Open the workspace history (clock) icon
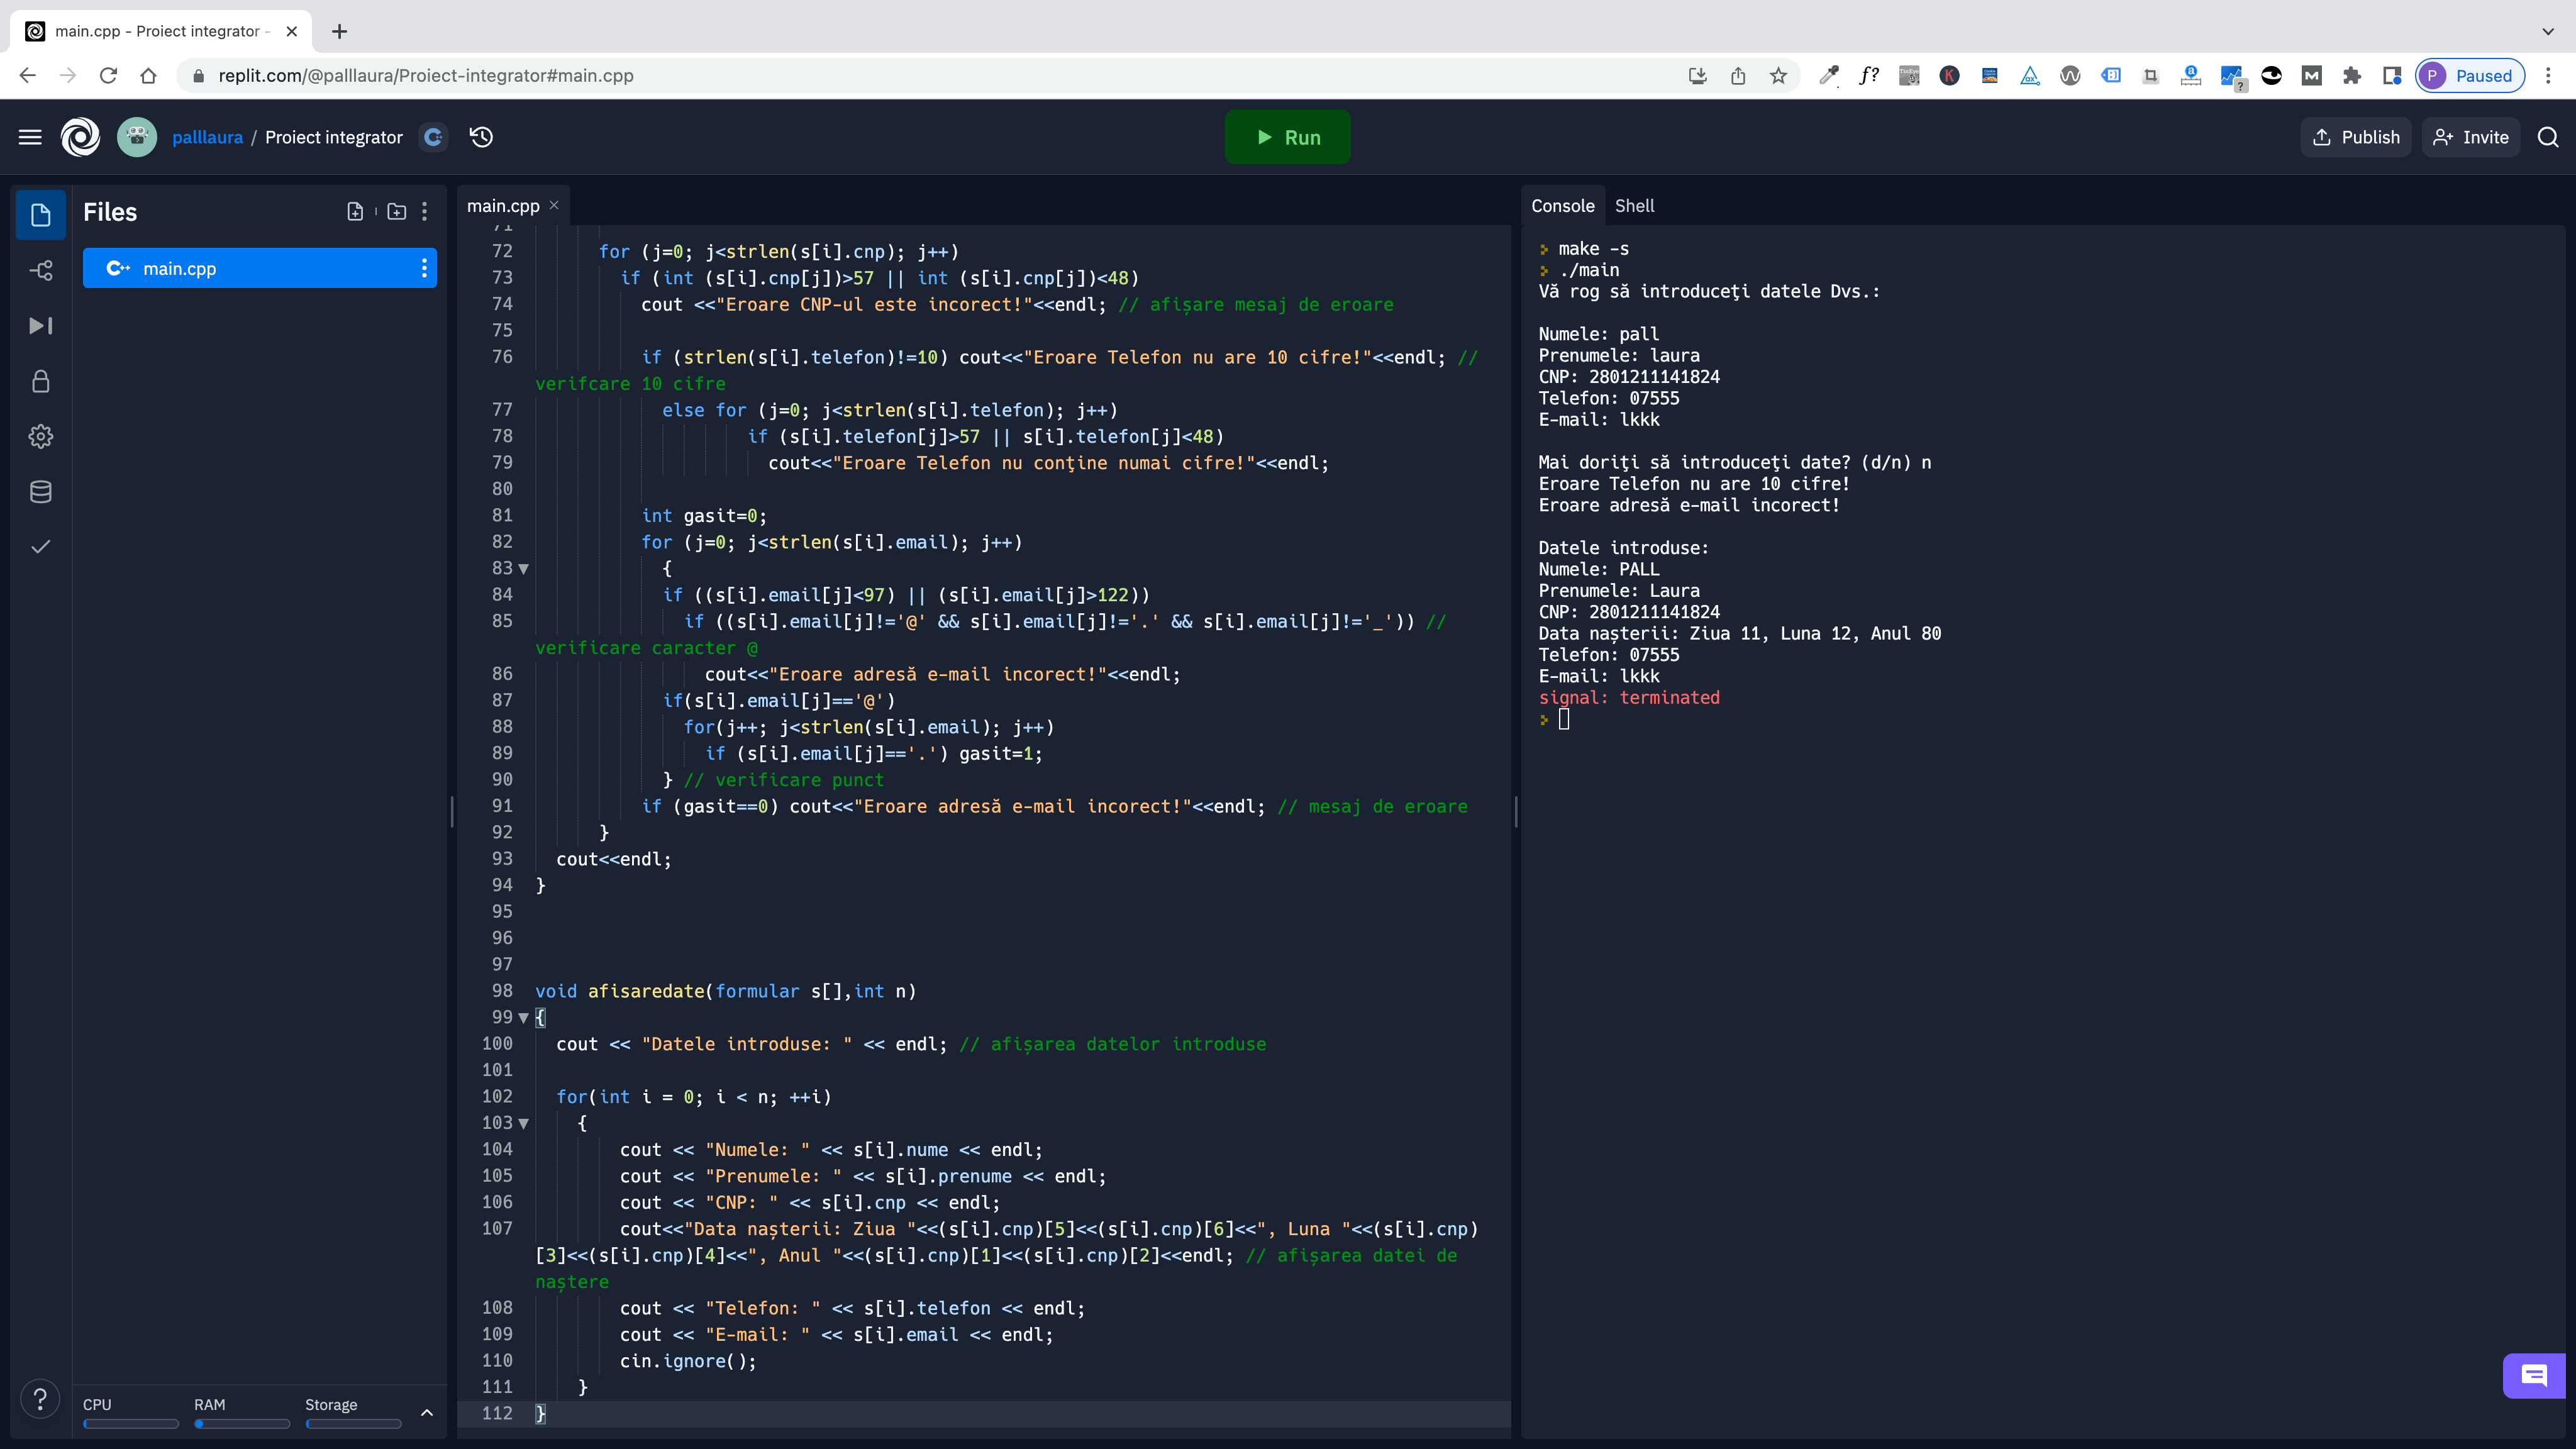The width and height of the screenshot is (2576, 1449). 480,137
